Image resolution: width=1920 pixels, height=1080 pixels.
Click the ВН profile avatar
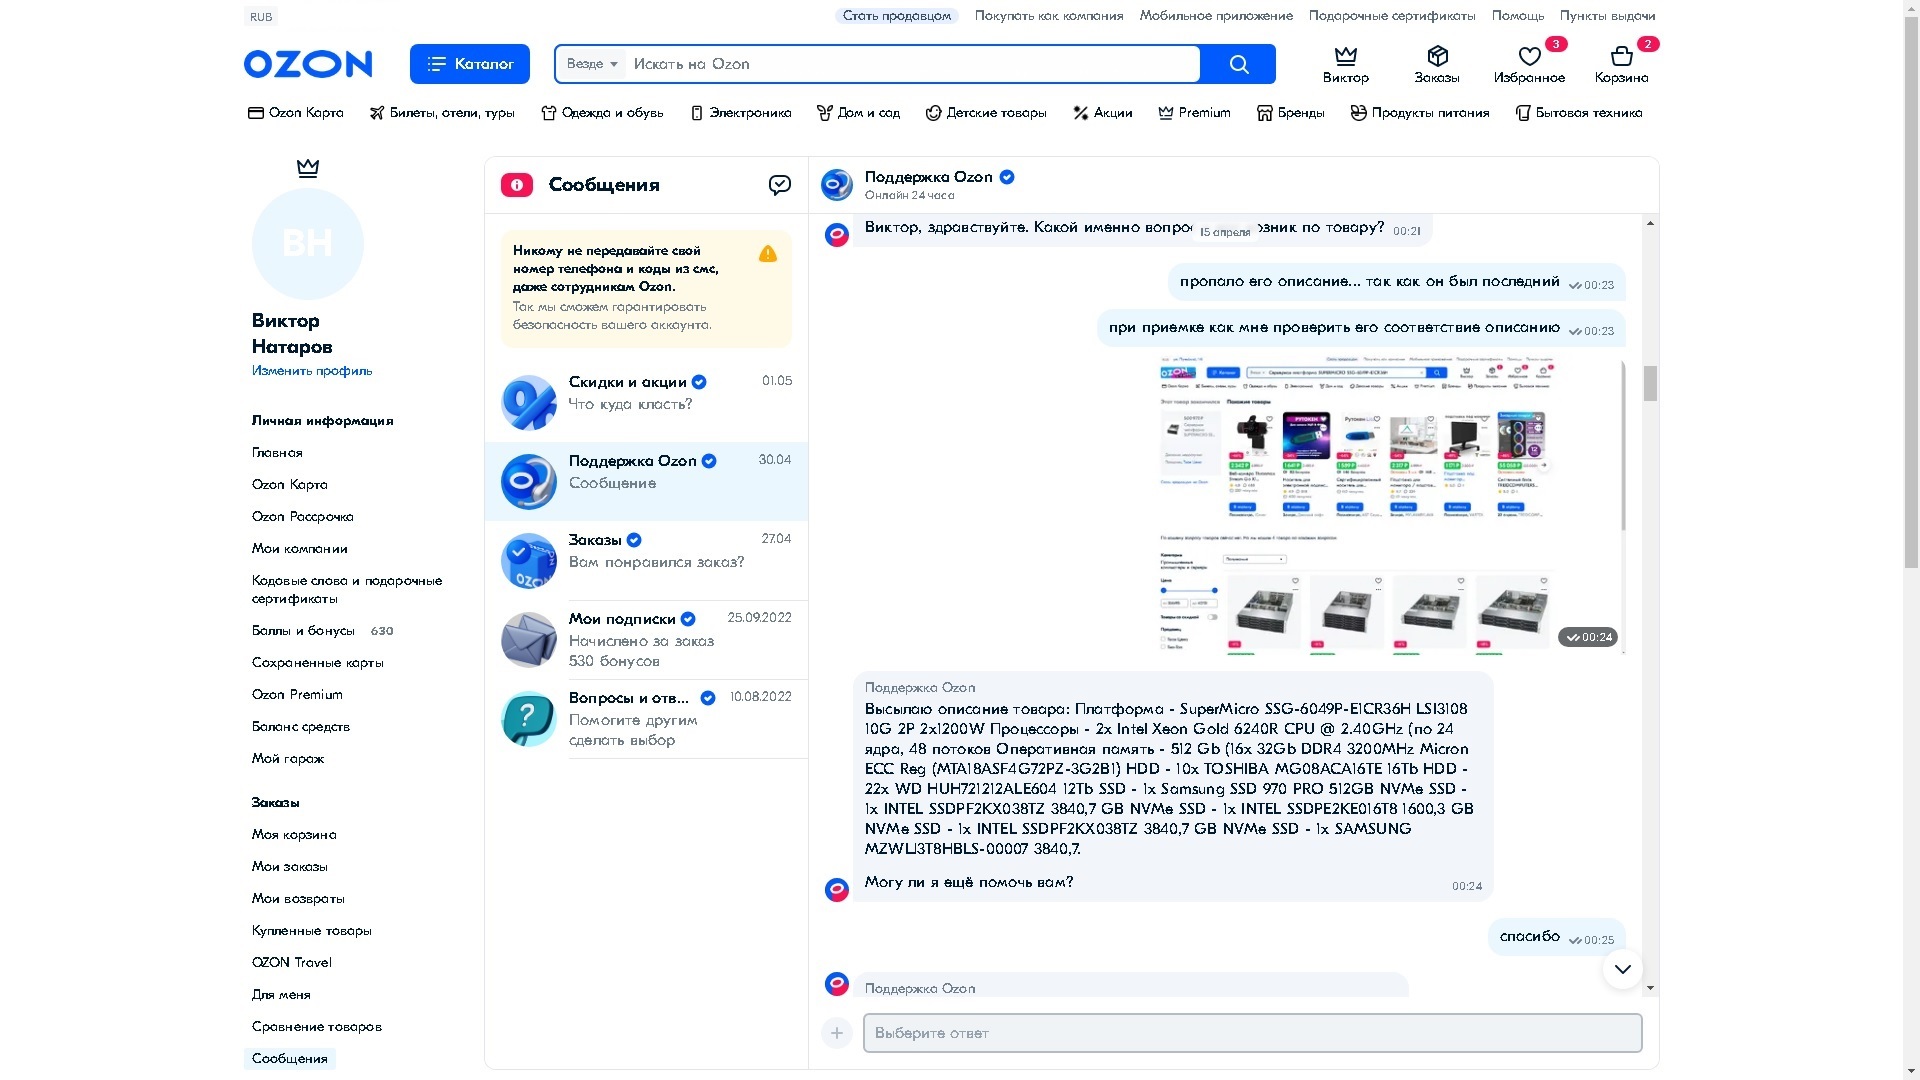[x=308, y=243]
